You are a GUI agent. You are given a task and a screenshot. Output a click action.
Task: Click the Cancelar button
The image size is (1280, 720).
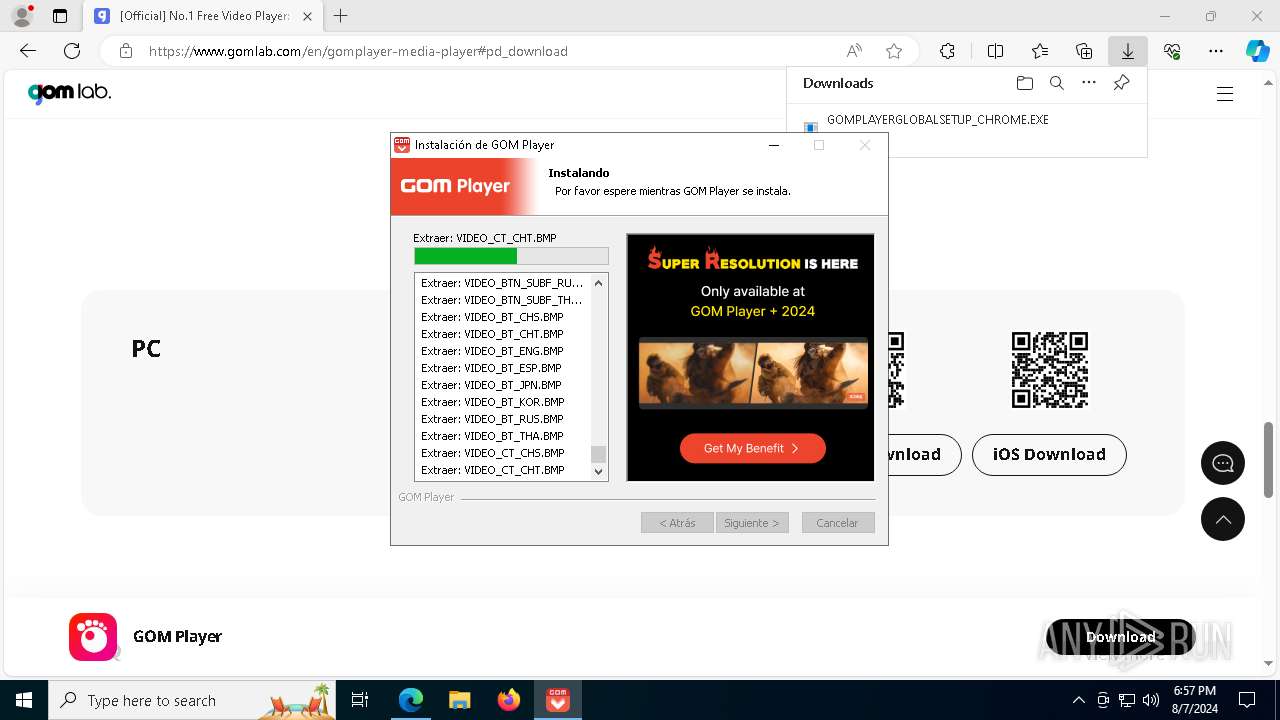point(837,523)
